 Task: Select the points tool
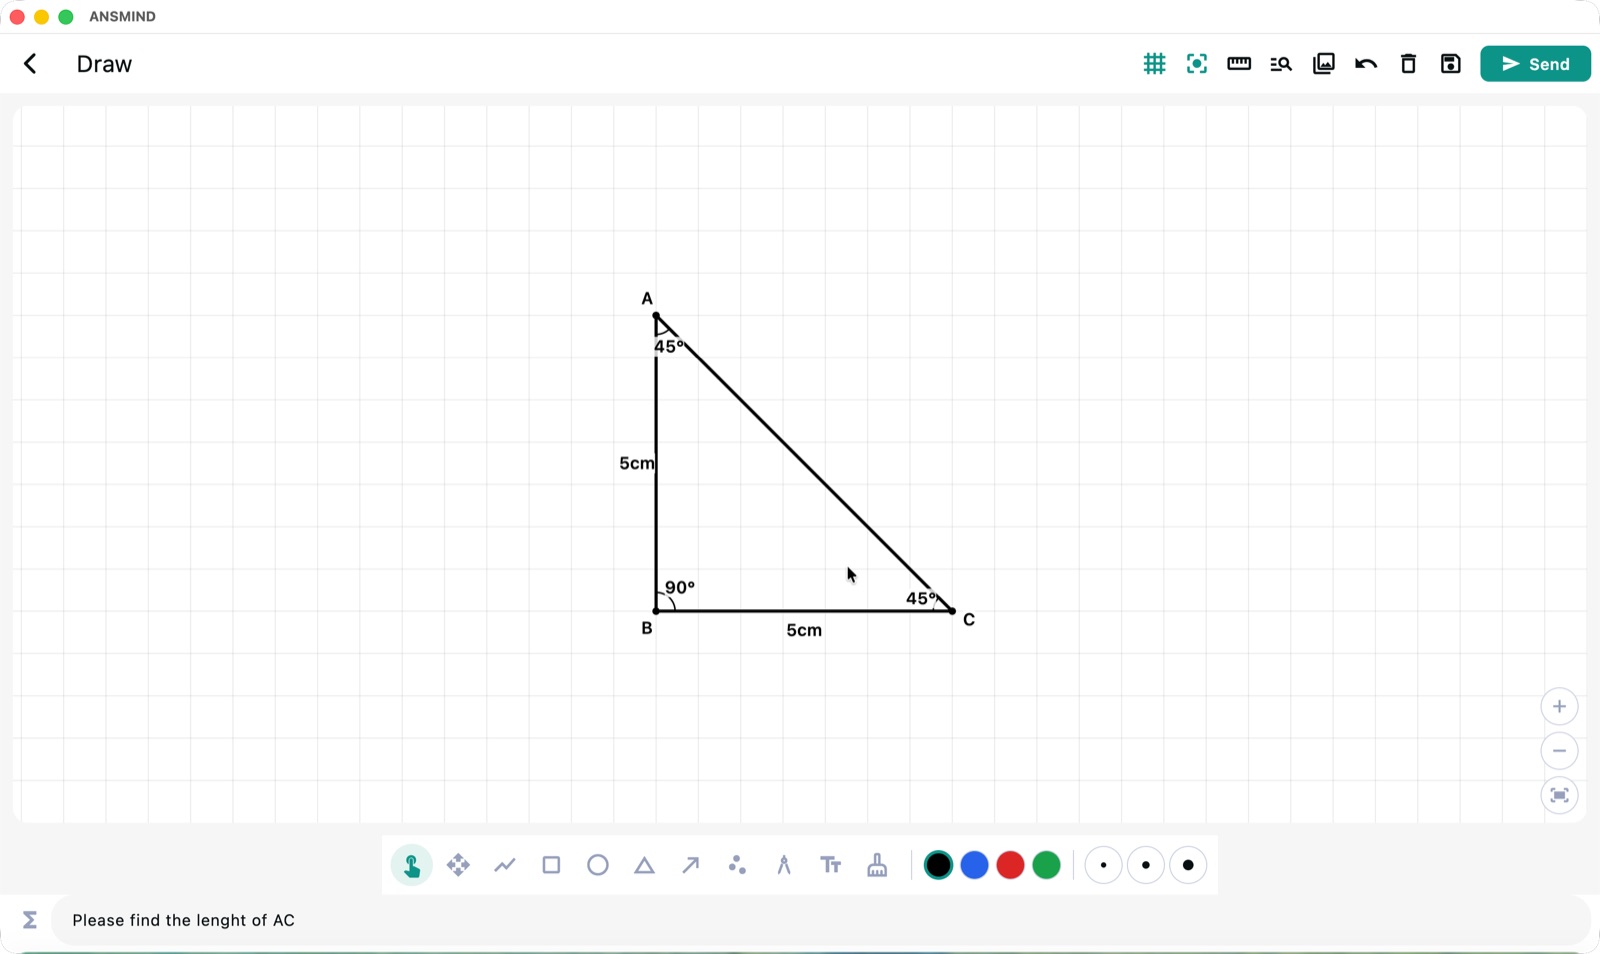(737, 865)
